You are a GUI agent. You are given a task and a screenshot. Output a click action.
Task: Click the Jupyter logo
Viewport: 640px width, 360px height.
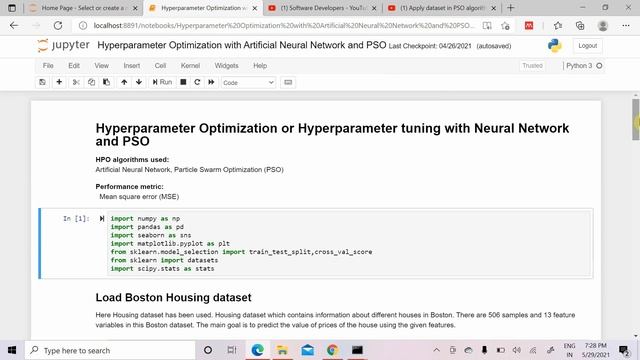[63, 45]
